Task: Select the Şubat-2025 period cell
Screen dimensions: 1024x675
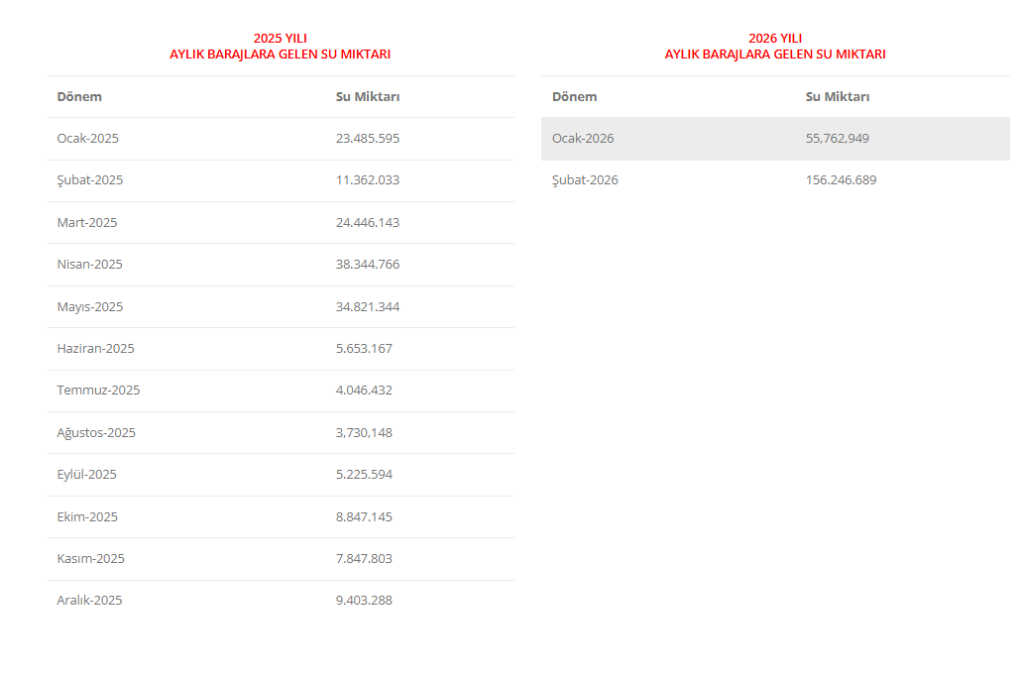Action: coord(90,181)
